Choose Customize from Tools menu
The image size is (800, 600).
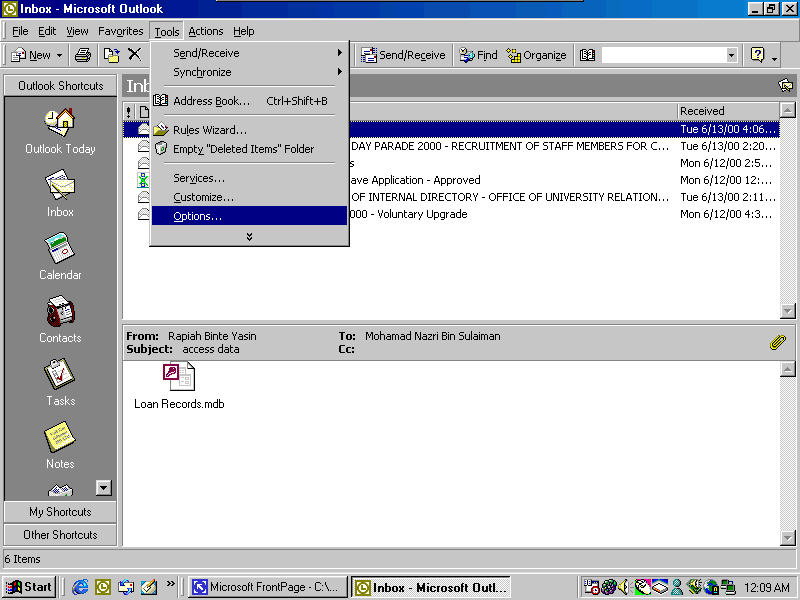[x=249, y=197]
